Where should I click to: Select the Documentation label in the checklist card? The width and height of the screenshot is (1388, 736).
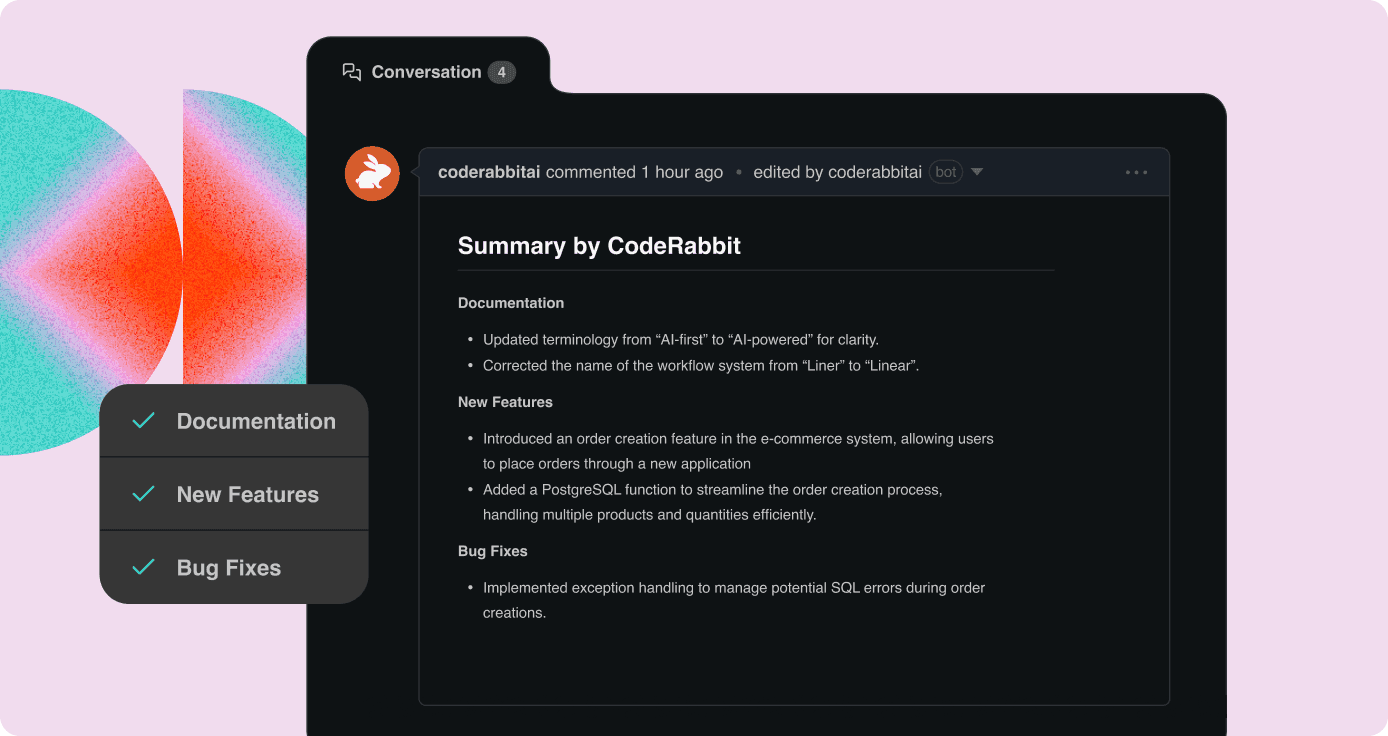256,421
